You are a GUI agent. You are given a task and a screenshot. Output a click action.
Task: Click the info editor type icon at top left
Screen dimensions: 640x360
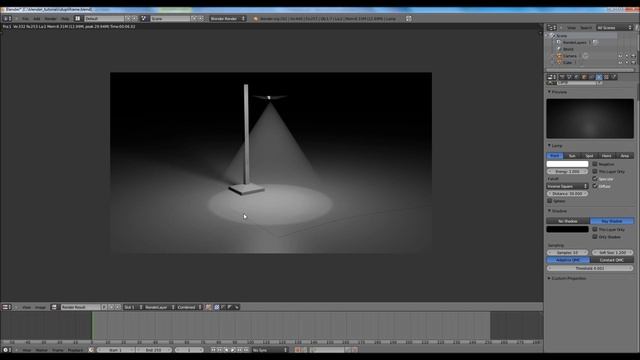7,19
